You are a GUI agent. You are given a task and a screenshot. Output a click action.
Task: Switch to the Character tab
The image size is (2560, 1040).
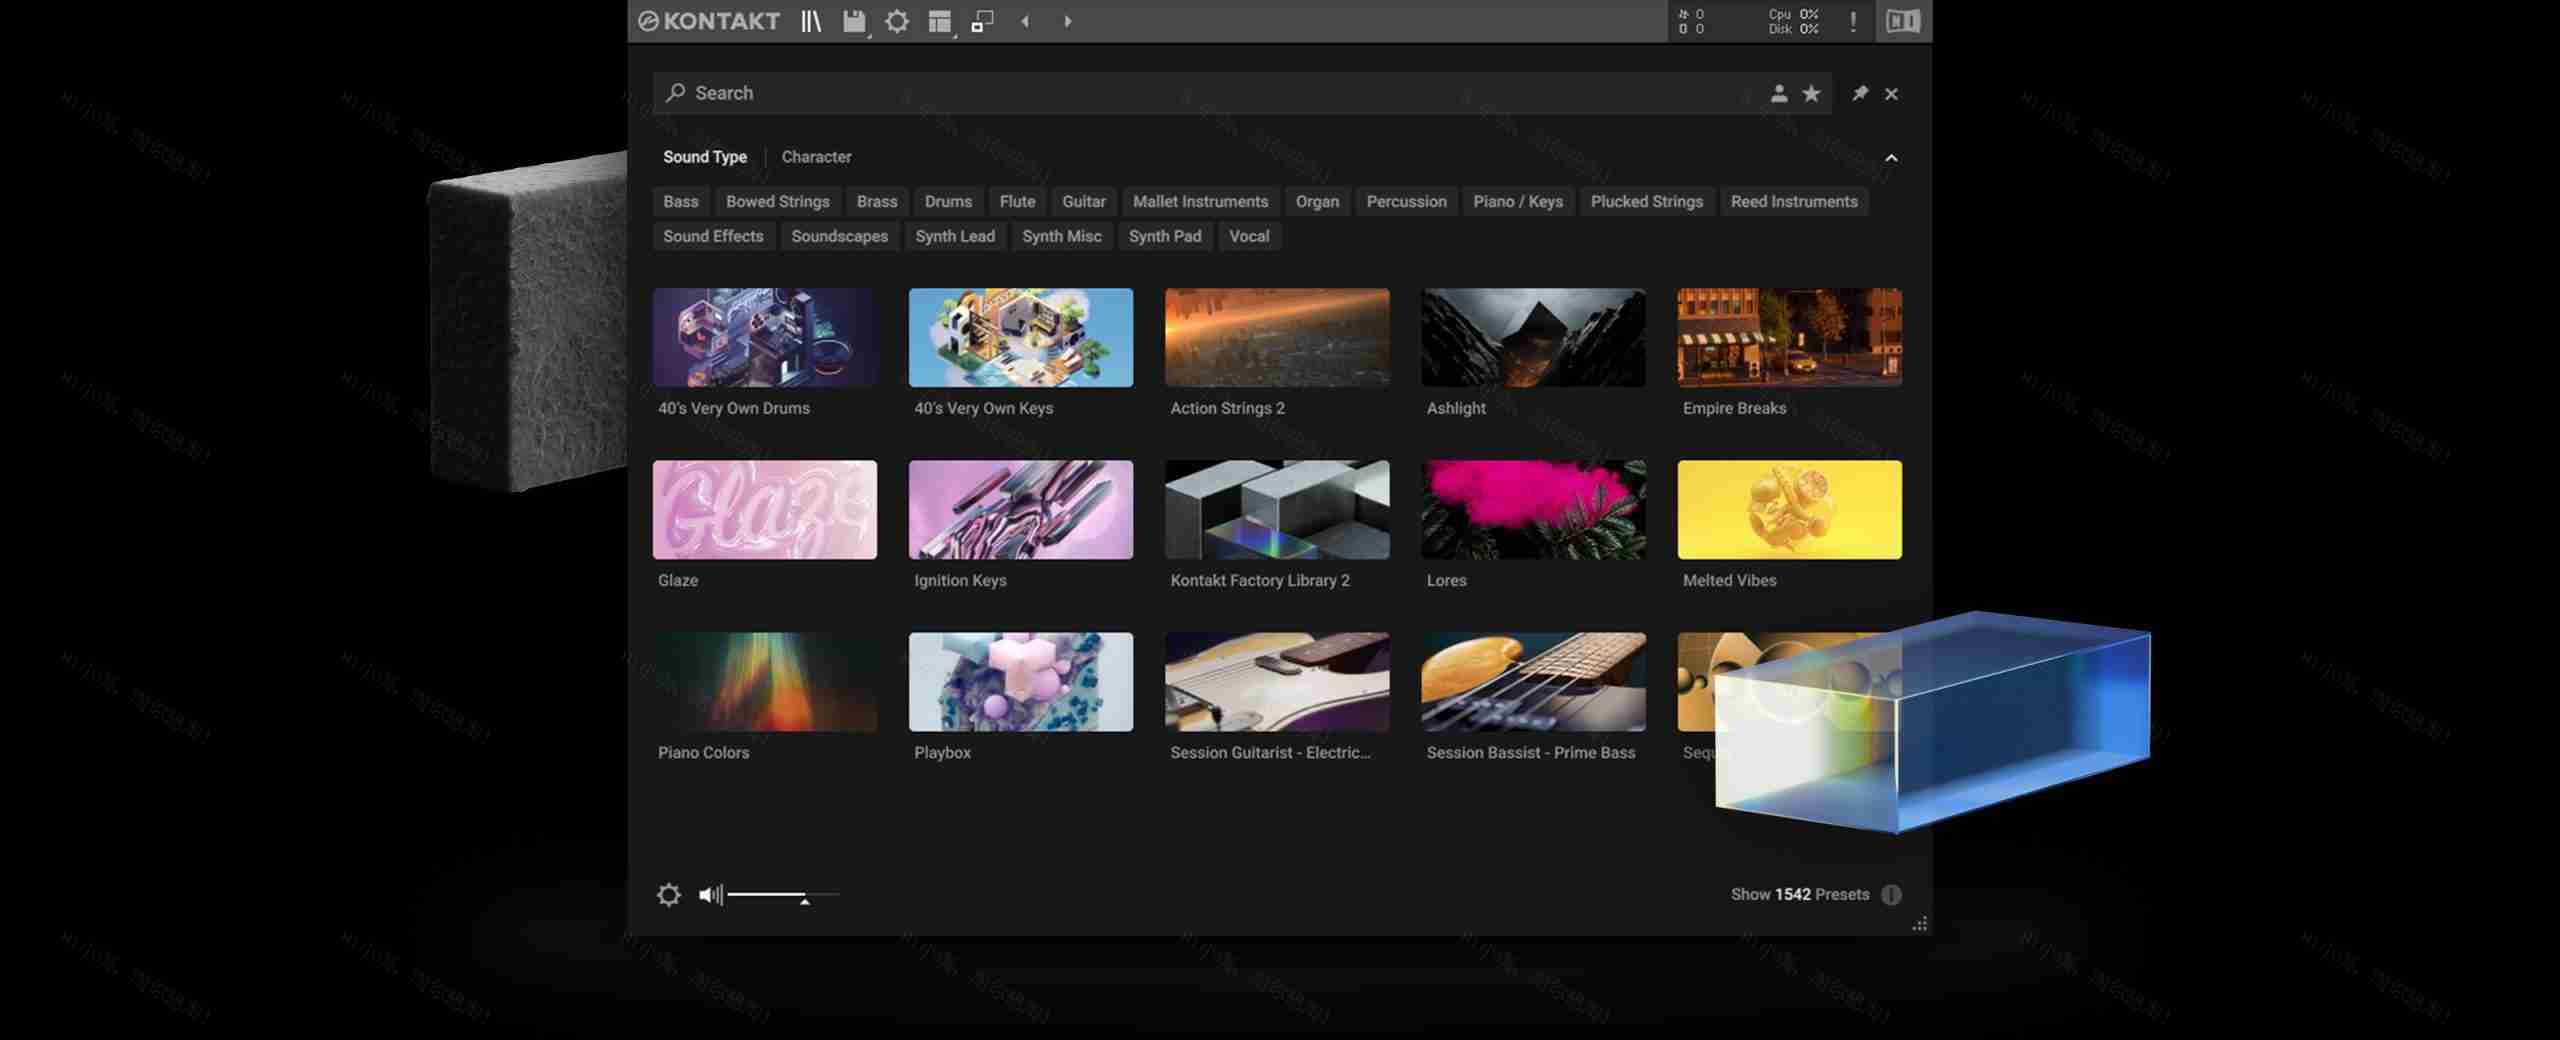pos(816,157)
